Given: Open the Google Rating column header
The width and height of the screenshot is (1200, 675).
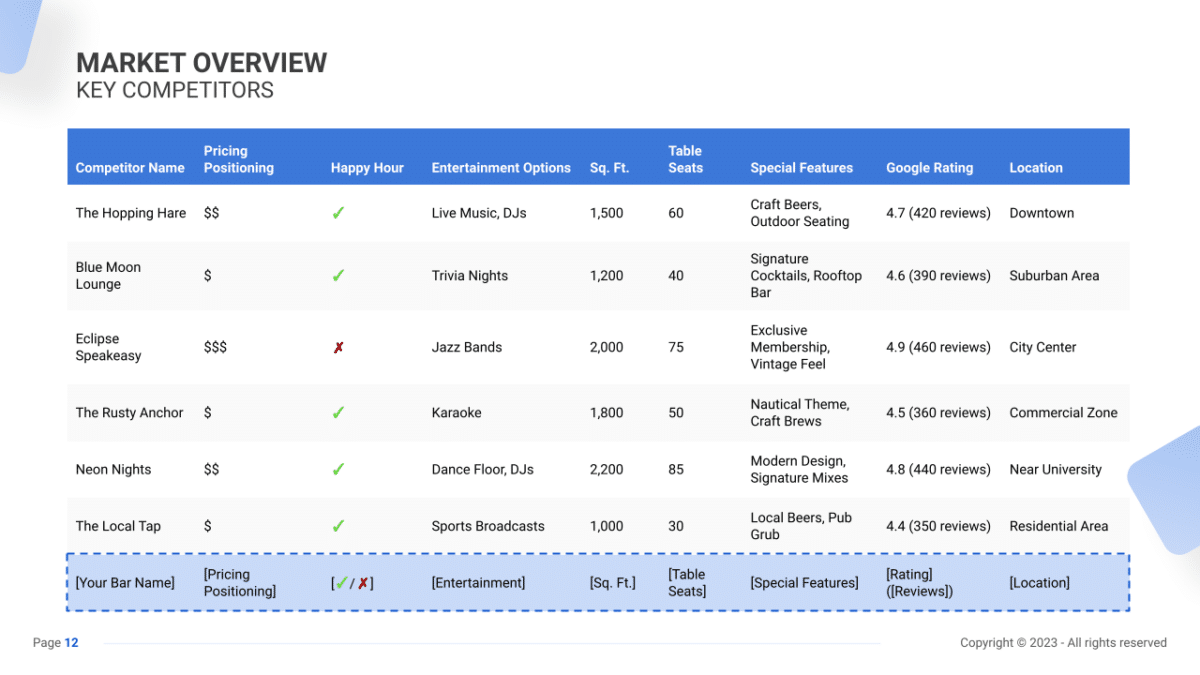Looking at the screenshot, I should pos(928,168).
